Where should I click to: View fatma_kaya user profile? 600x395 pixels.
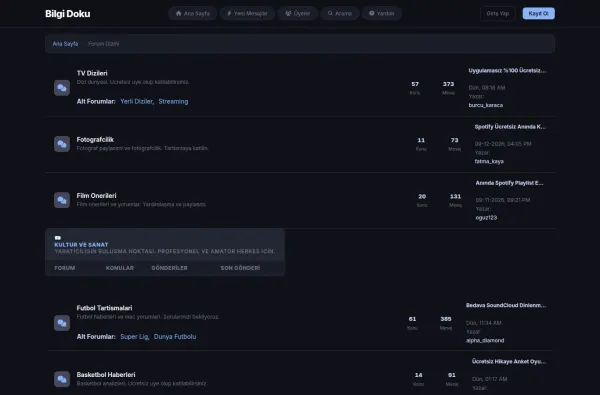[x=489, y=162]
